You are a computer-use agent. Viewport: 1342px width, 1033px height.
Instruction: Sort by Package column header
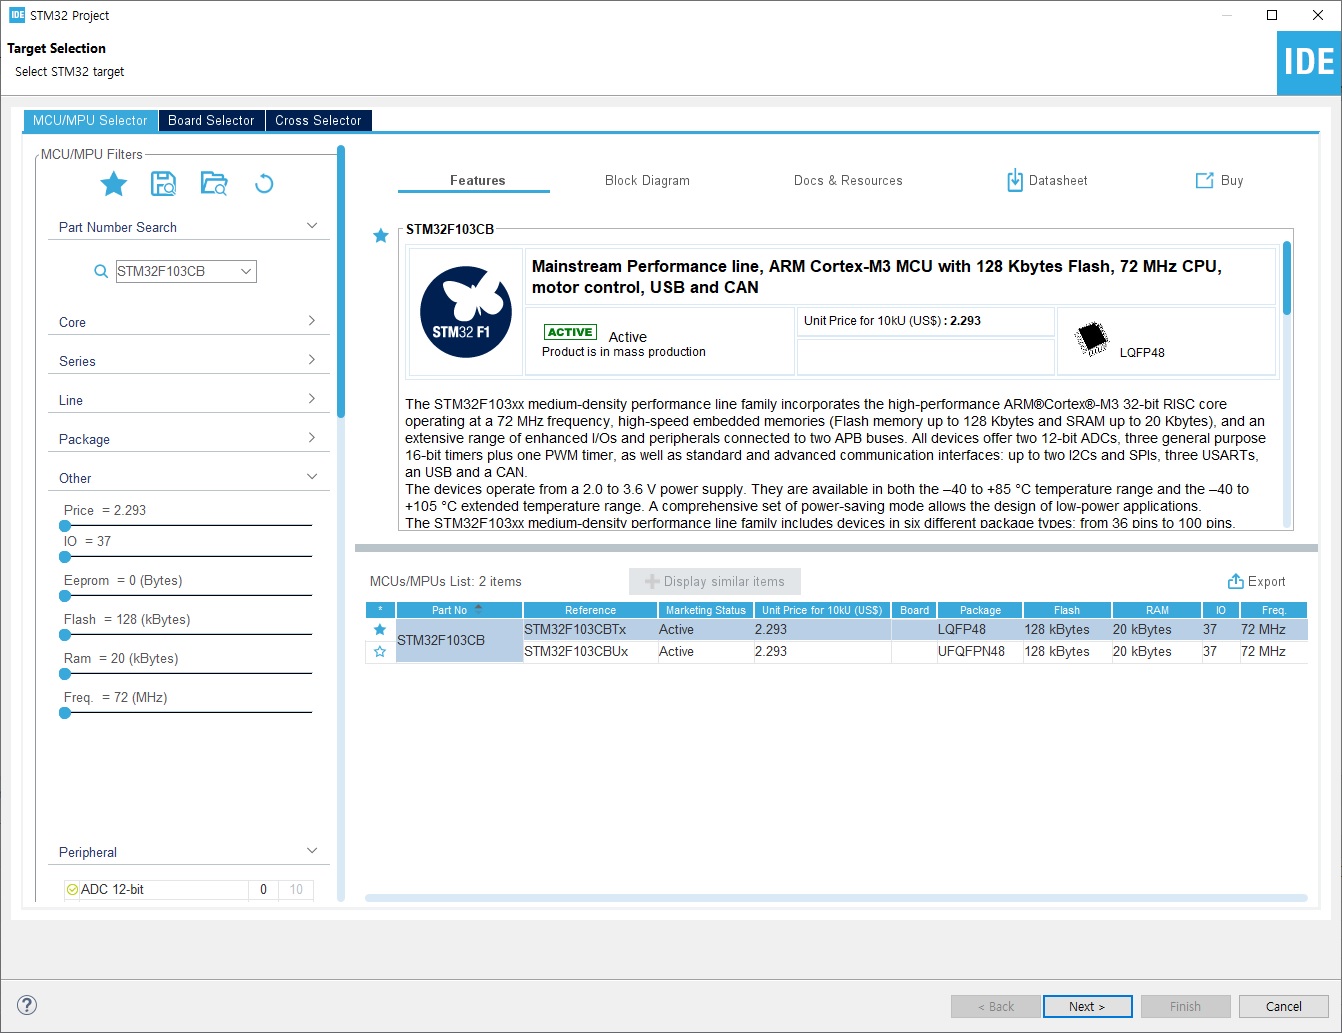[x=980, y=610]
